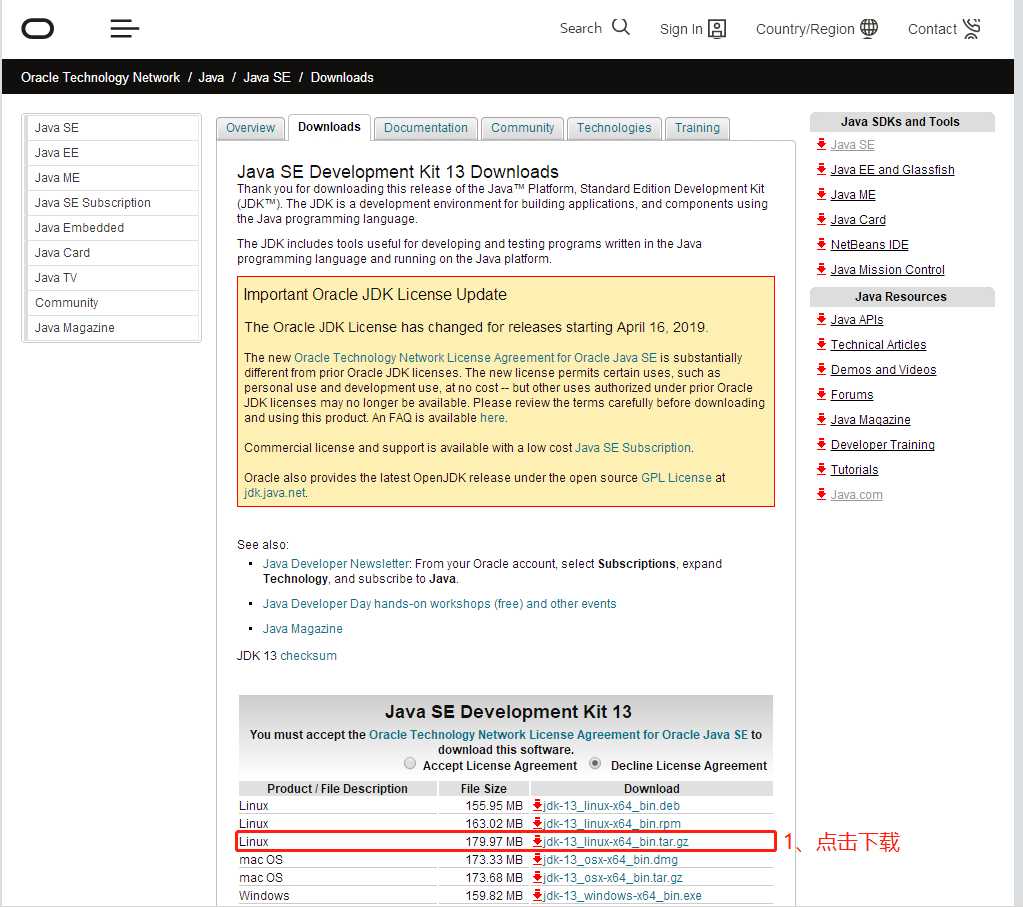Click download arrow icon beside Java Card in right sidebar
Image resolution: width=1023 pixels, height=907 pixels.
(821, 220)
